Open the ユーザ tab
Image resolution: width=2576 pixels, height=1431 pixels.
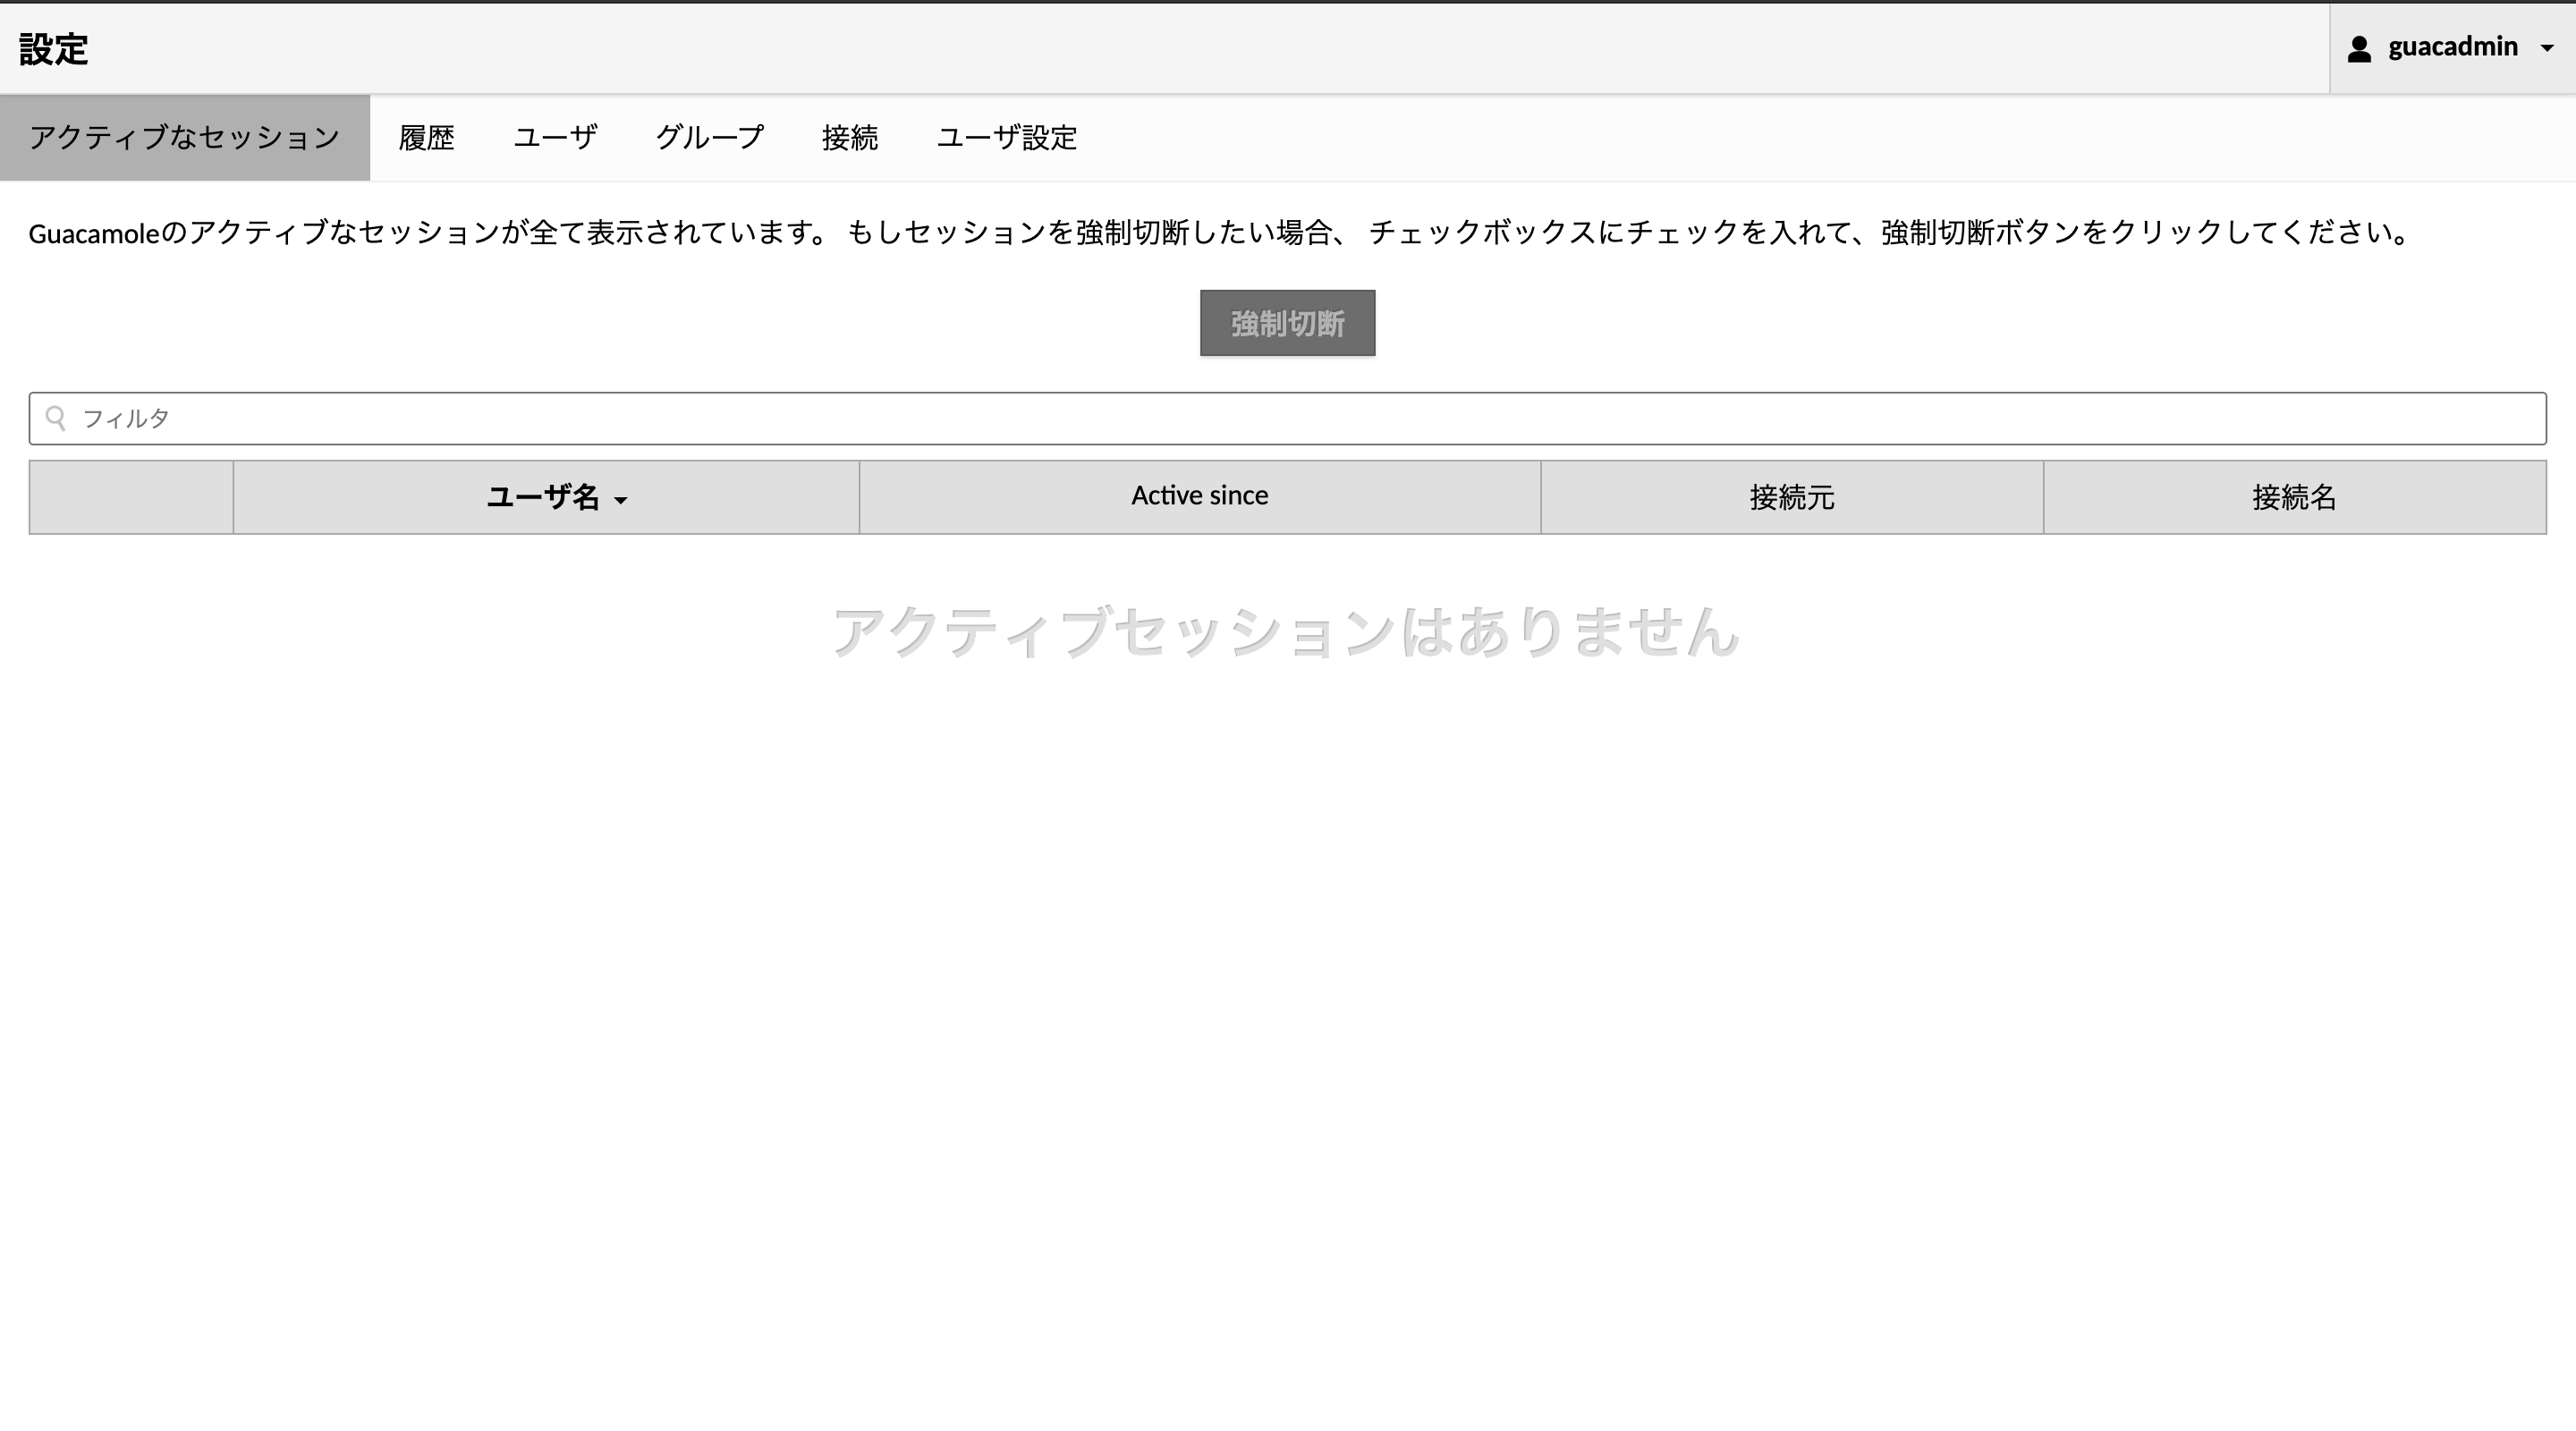[x=555, y=138]
